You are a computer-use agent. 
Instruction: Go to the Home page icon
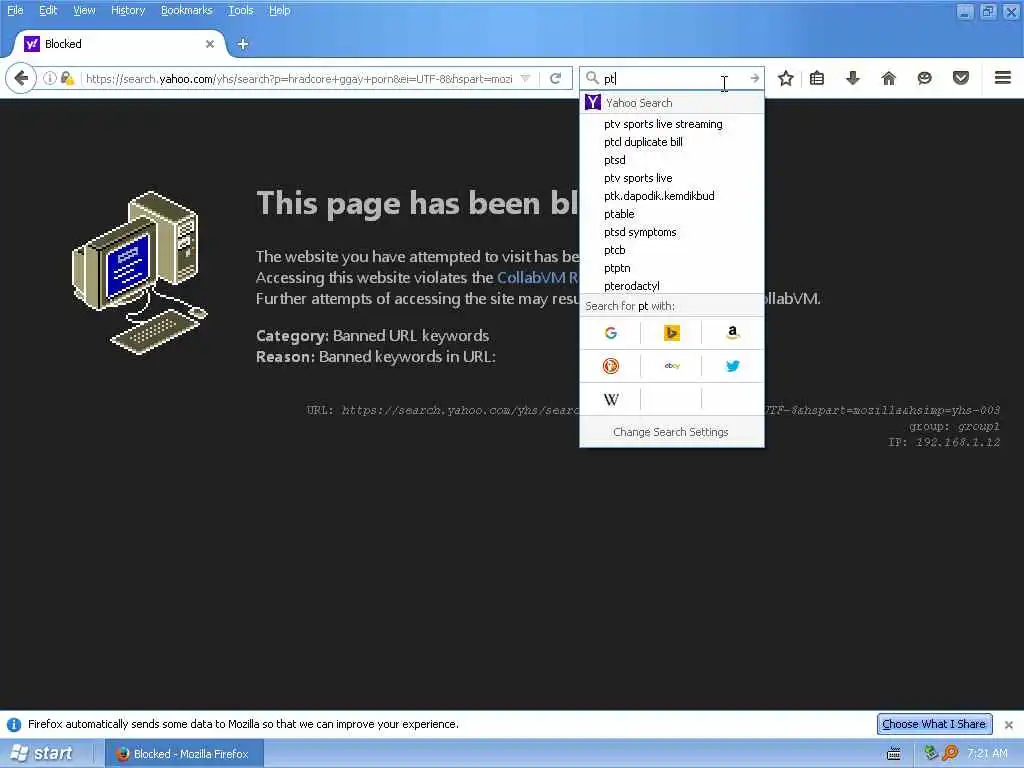tap(888, 78)
